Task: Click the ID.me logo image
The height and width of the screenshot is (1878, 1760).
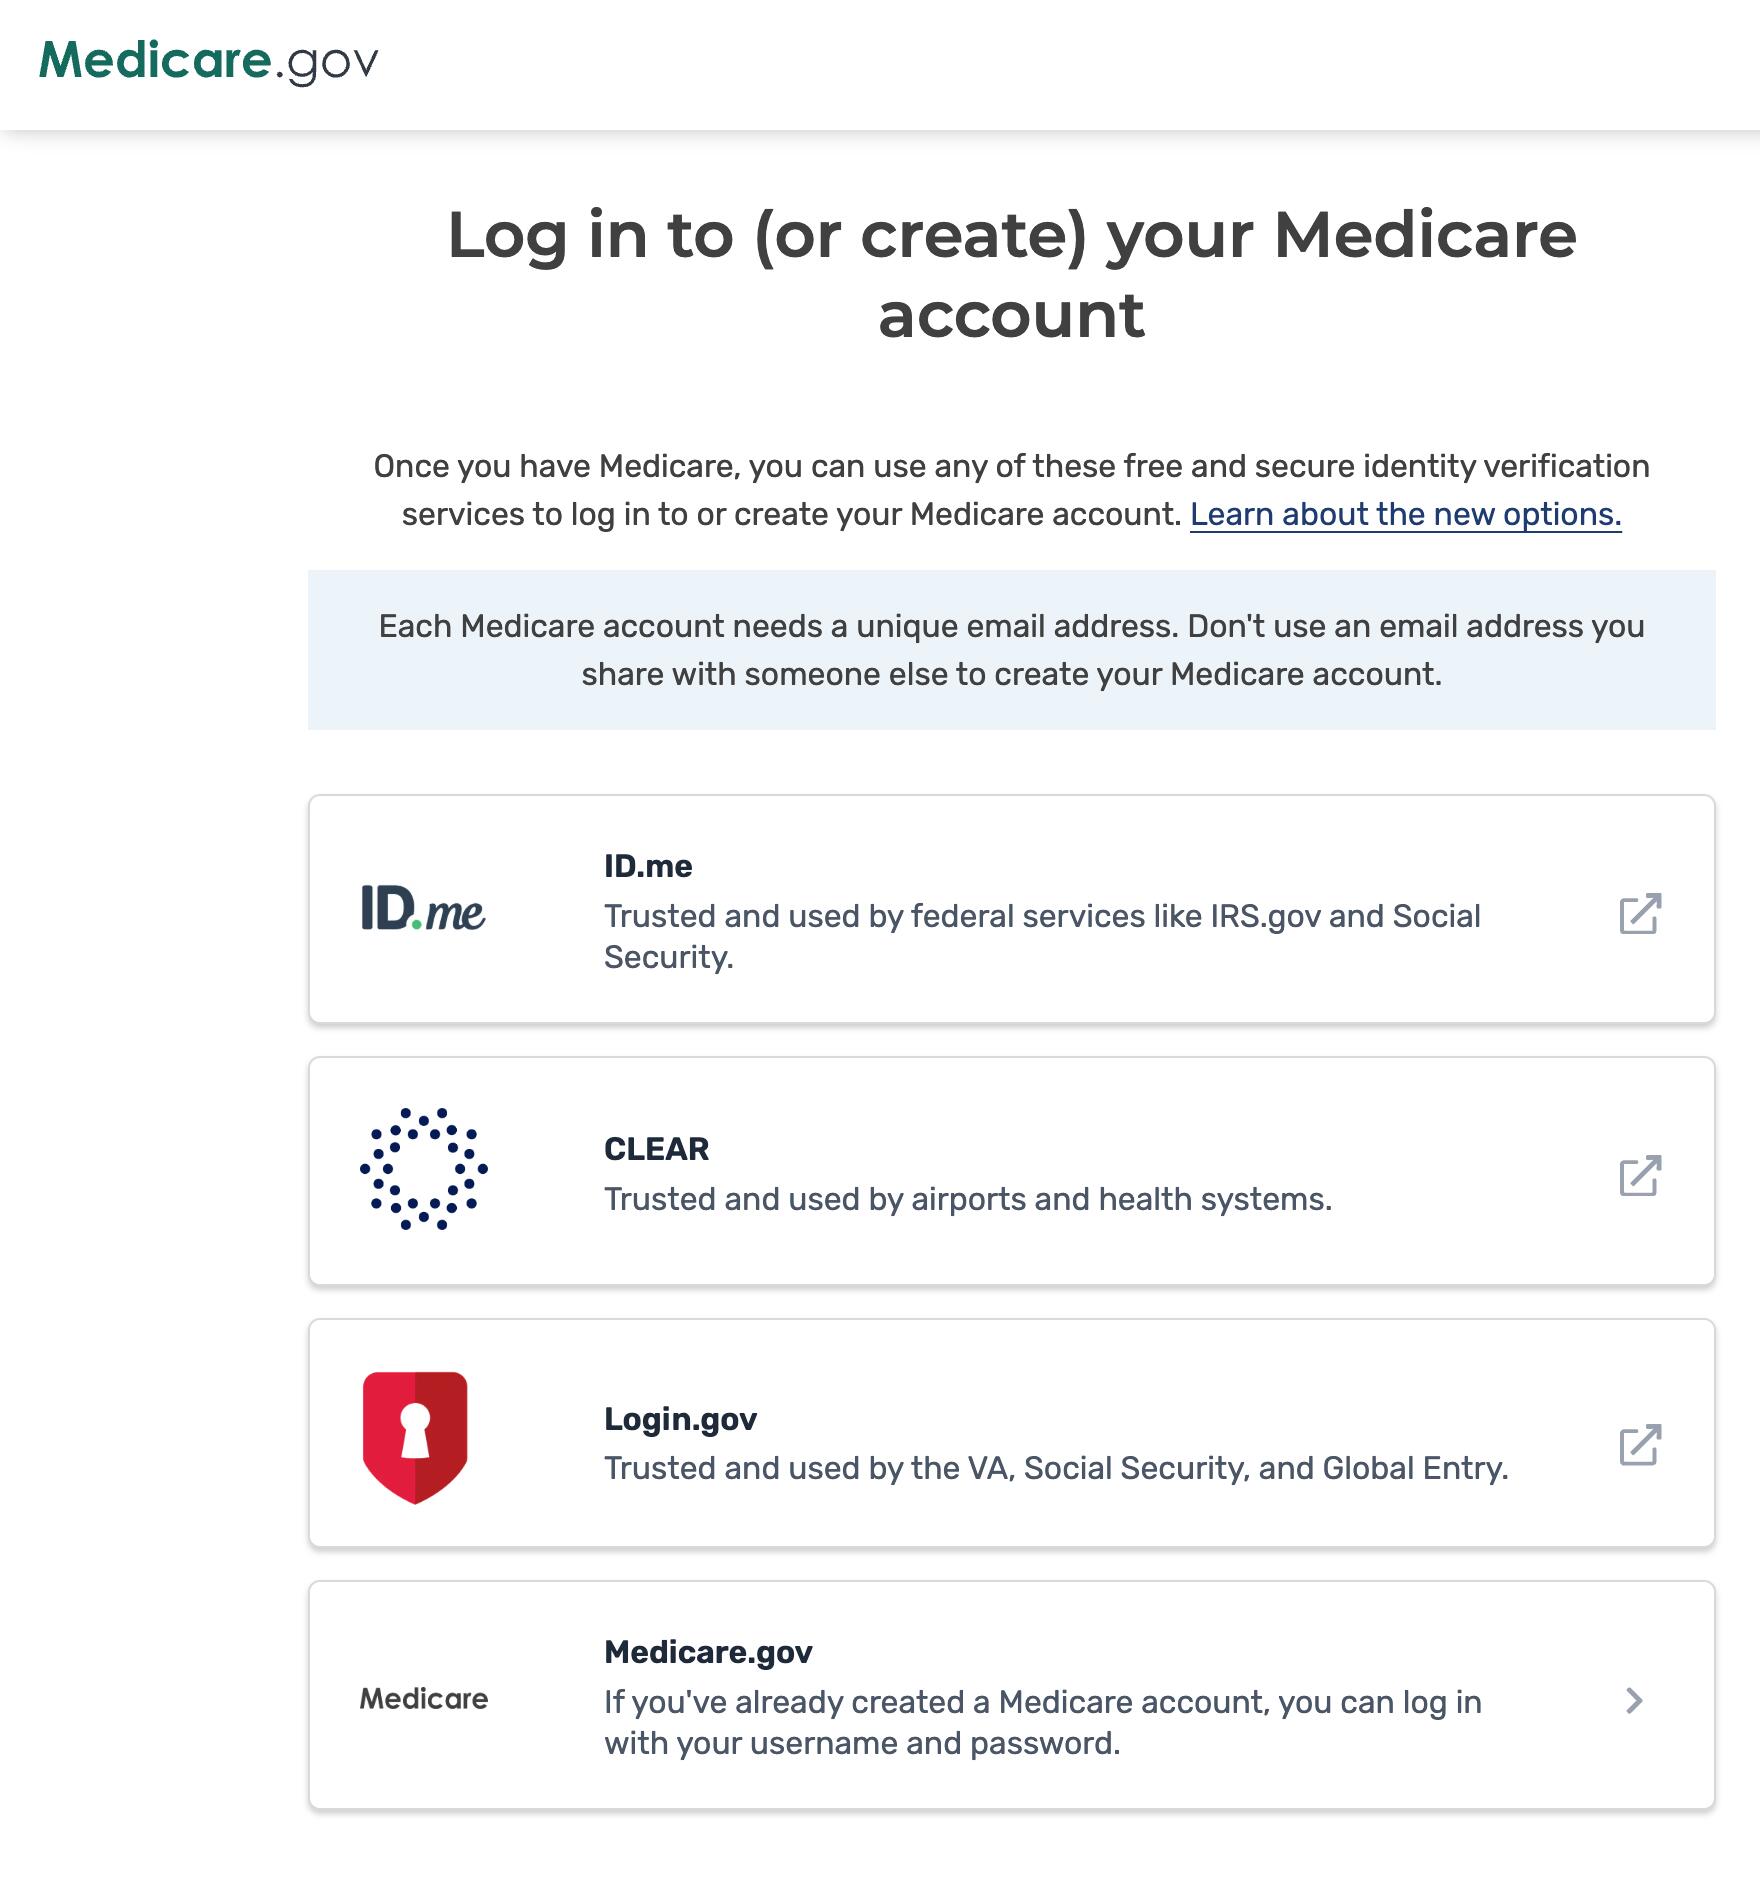Action: coord(423,909)
